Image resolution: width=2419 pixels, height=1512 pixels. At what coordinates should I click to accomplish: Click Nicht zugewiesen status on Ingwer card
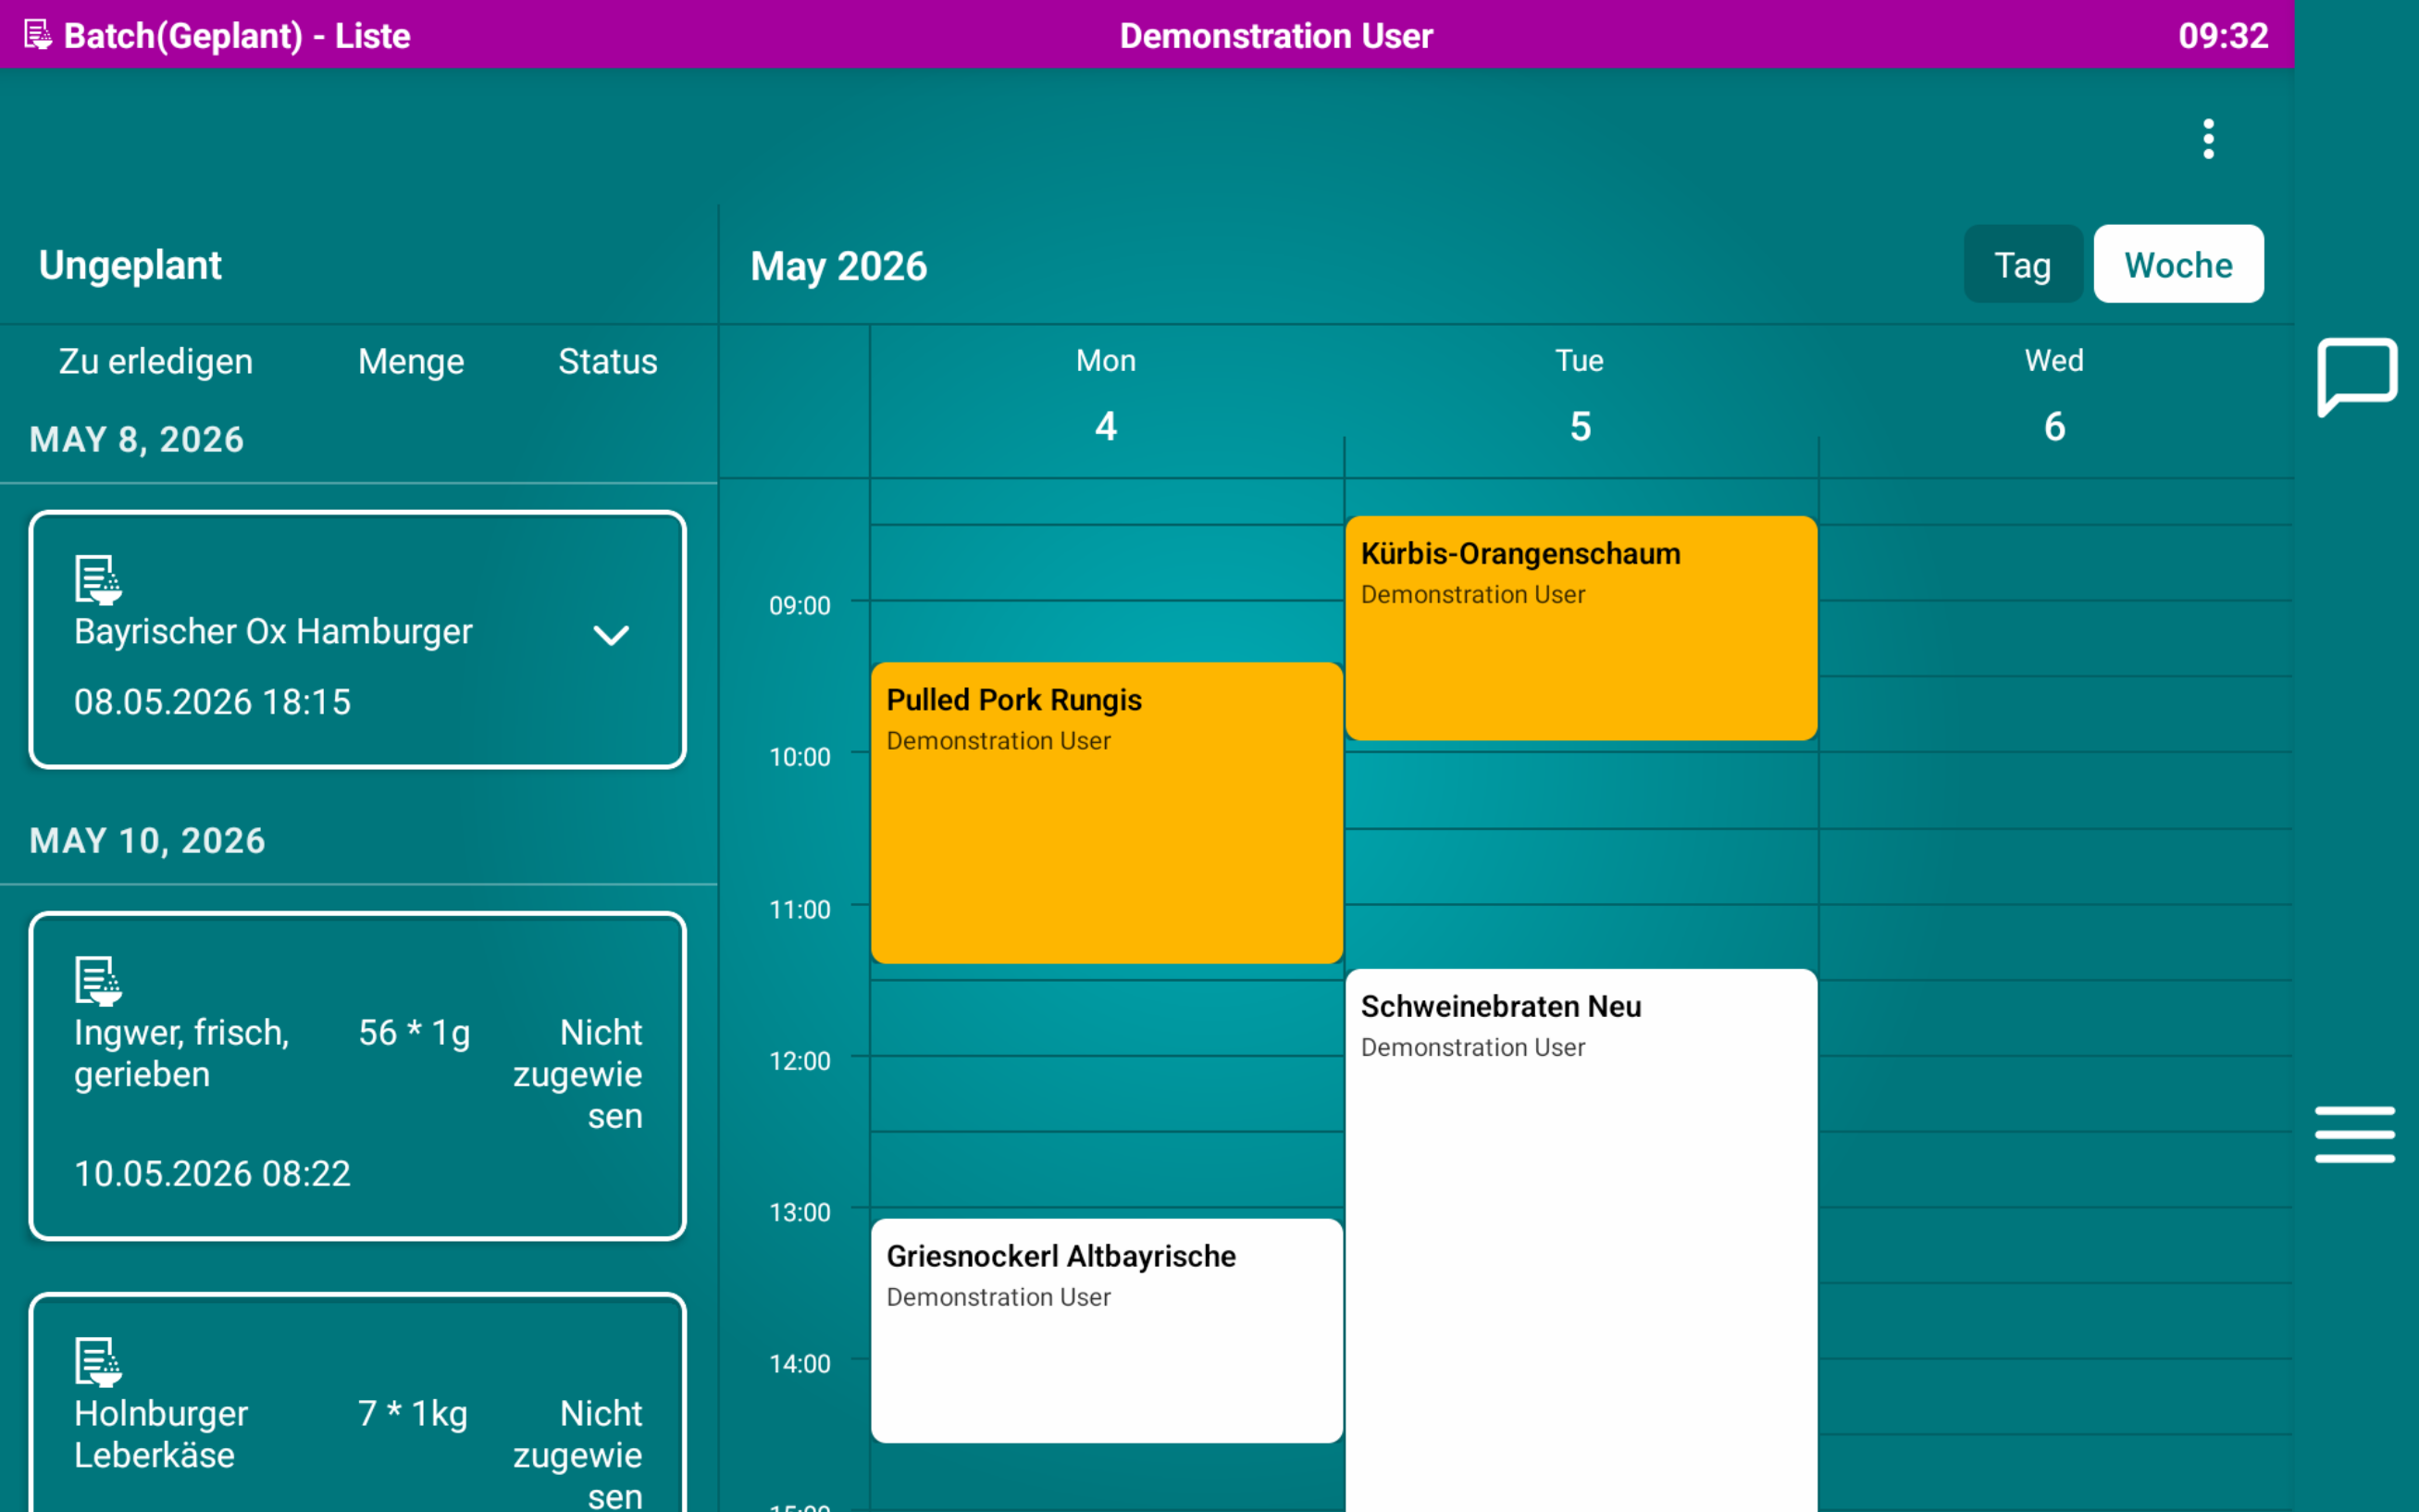click(578, 1074)
